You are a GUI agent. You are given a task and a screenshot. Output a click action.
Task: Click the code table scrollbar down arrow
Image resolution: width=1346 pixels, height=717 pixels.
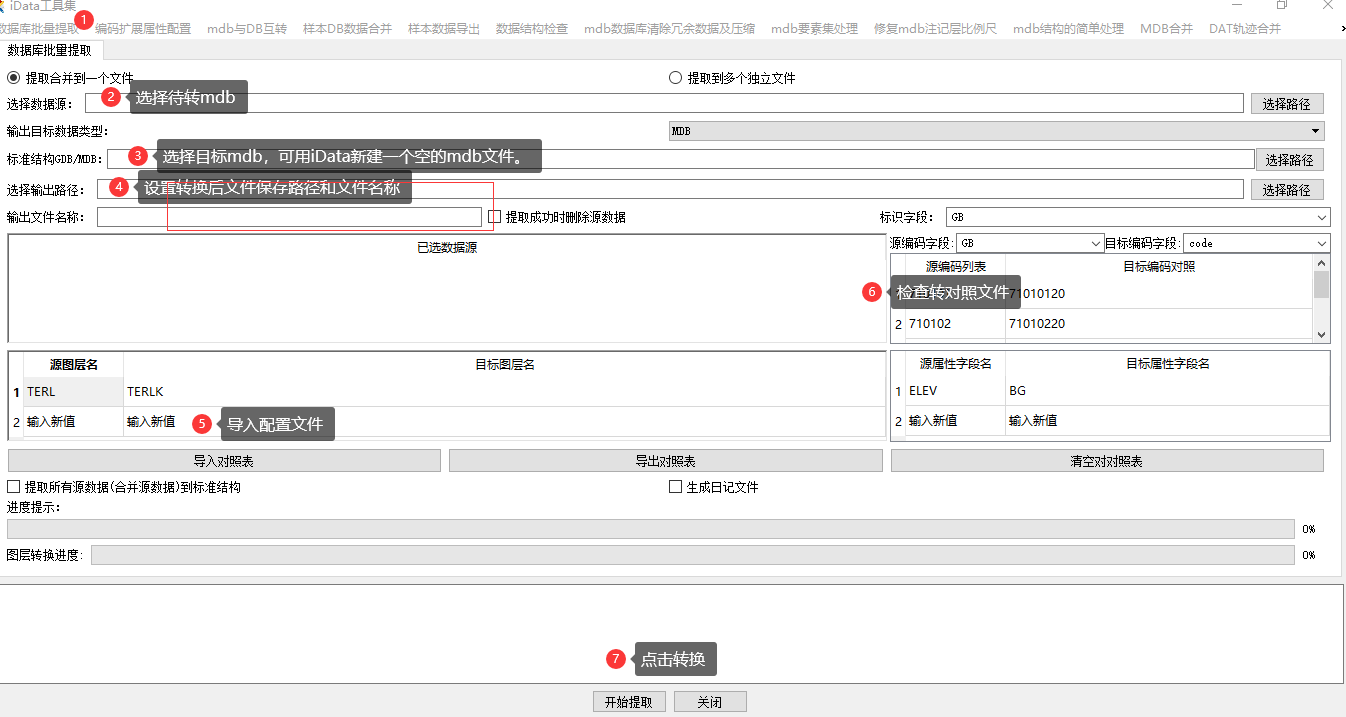(x=1321, y=335)
